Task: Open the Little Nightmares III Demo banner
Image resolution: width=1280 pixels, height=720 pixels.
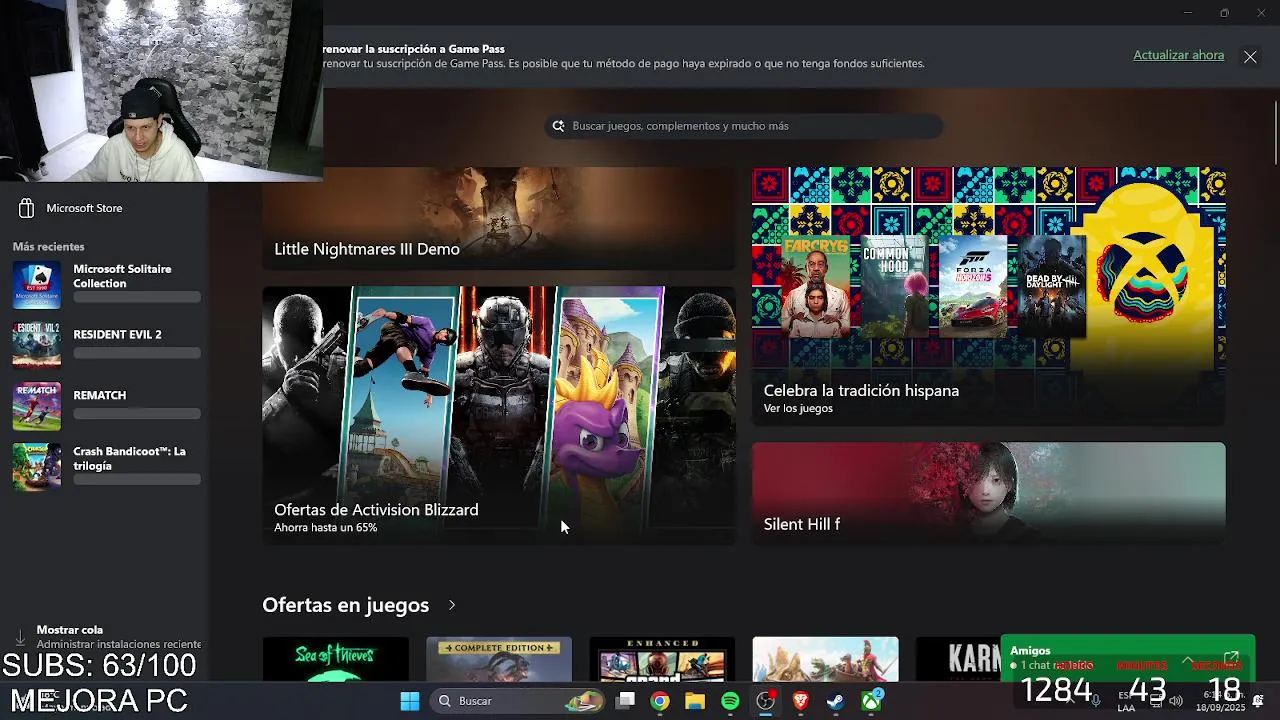Action: pyautogui.click(x=499, y=218)
